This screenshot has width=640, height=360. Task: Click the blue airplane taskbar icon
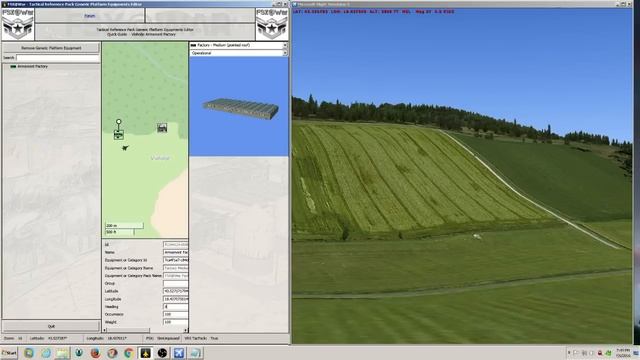coord(179,353)
